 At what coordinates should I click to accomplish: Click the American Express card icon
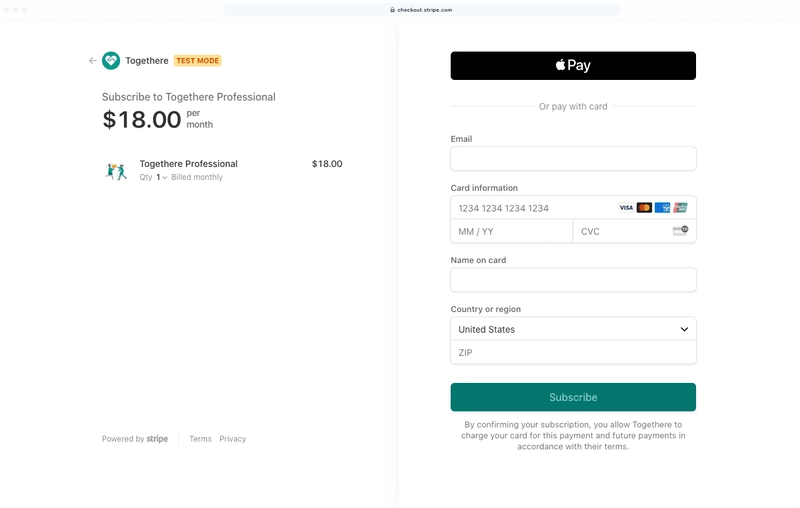click(x=662, y=208)
